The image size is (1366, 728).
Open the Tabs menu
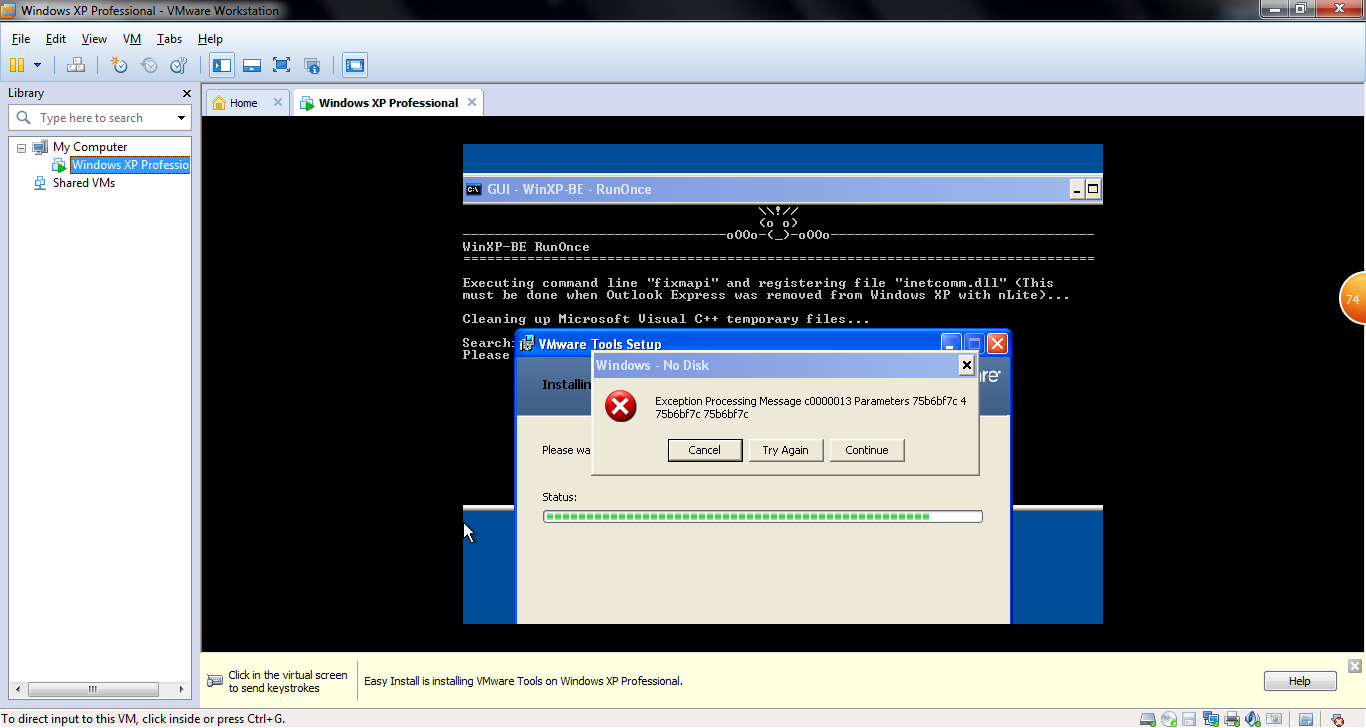[169, 39]
